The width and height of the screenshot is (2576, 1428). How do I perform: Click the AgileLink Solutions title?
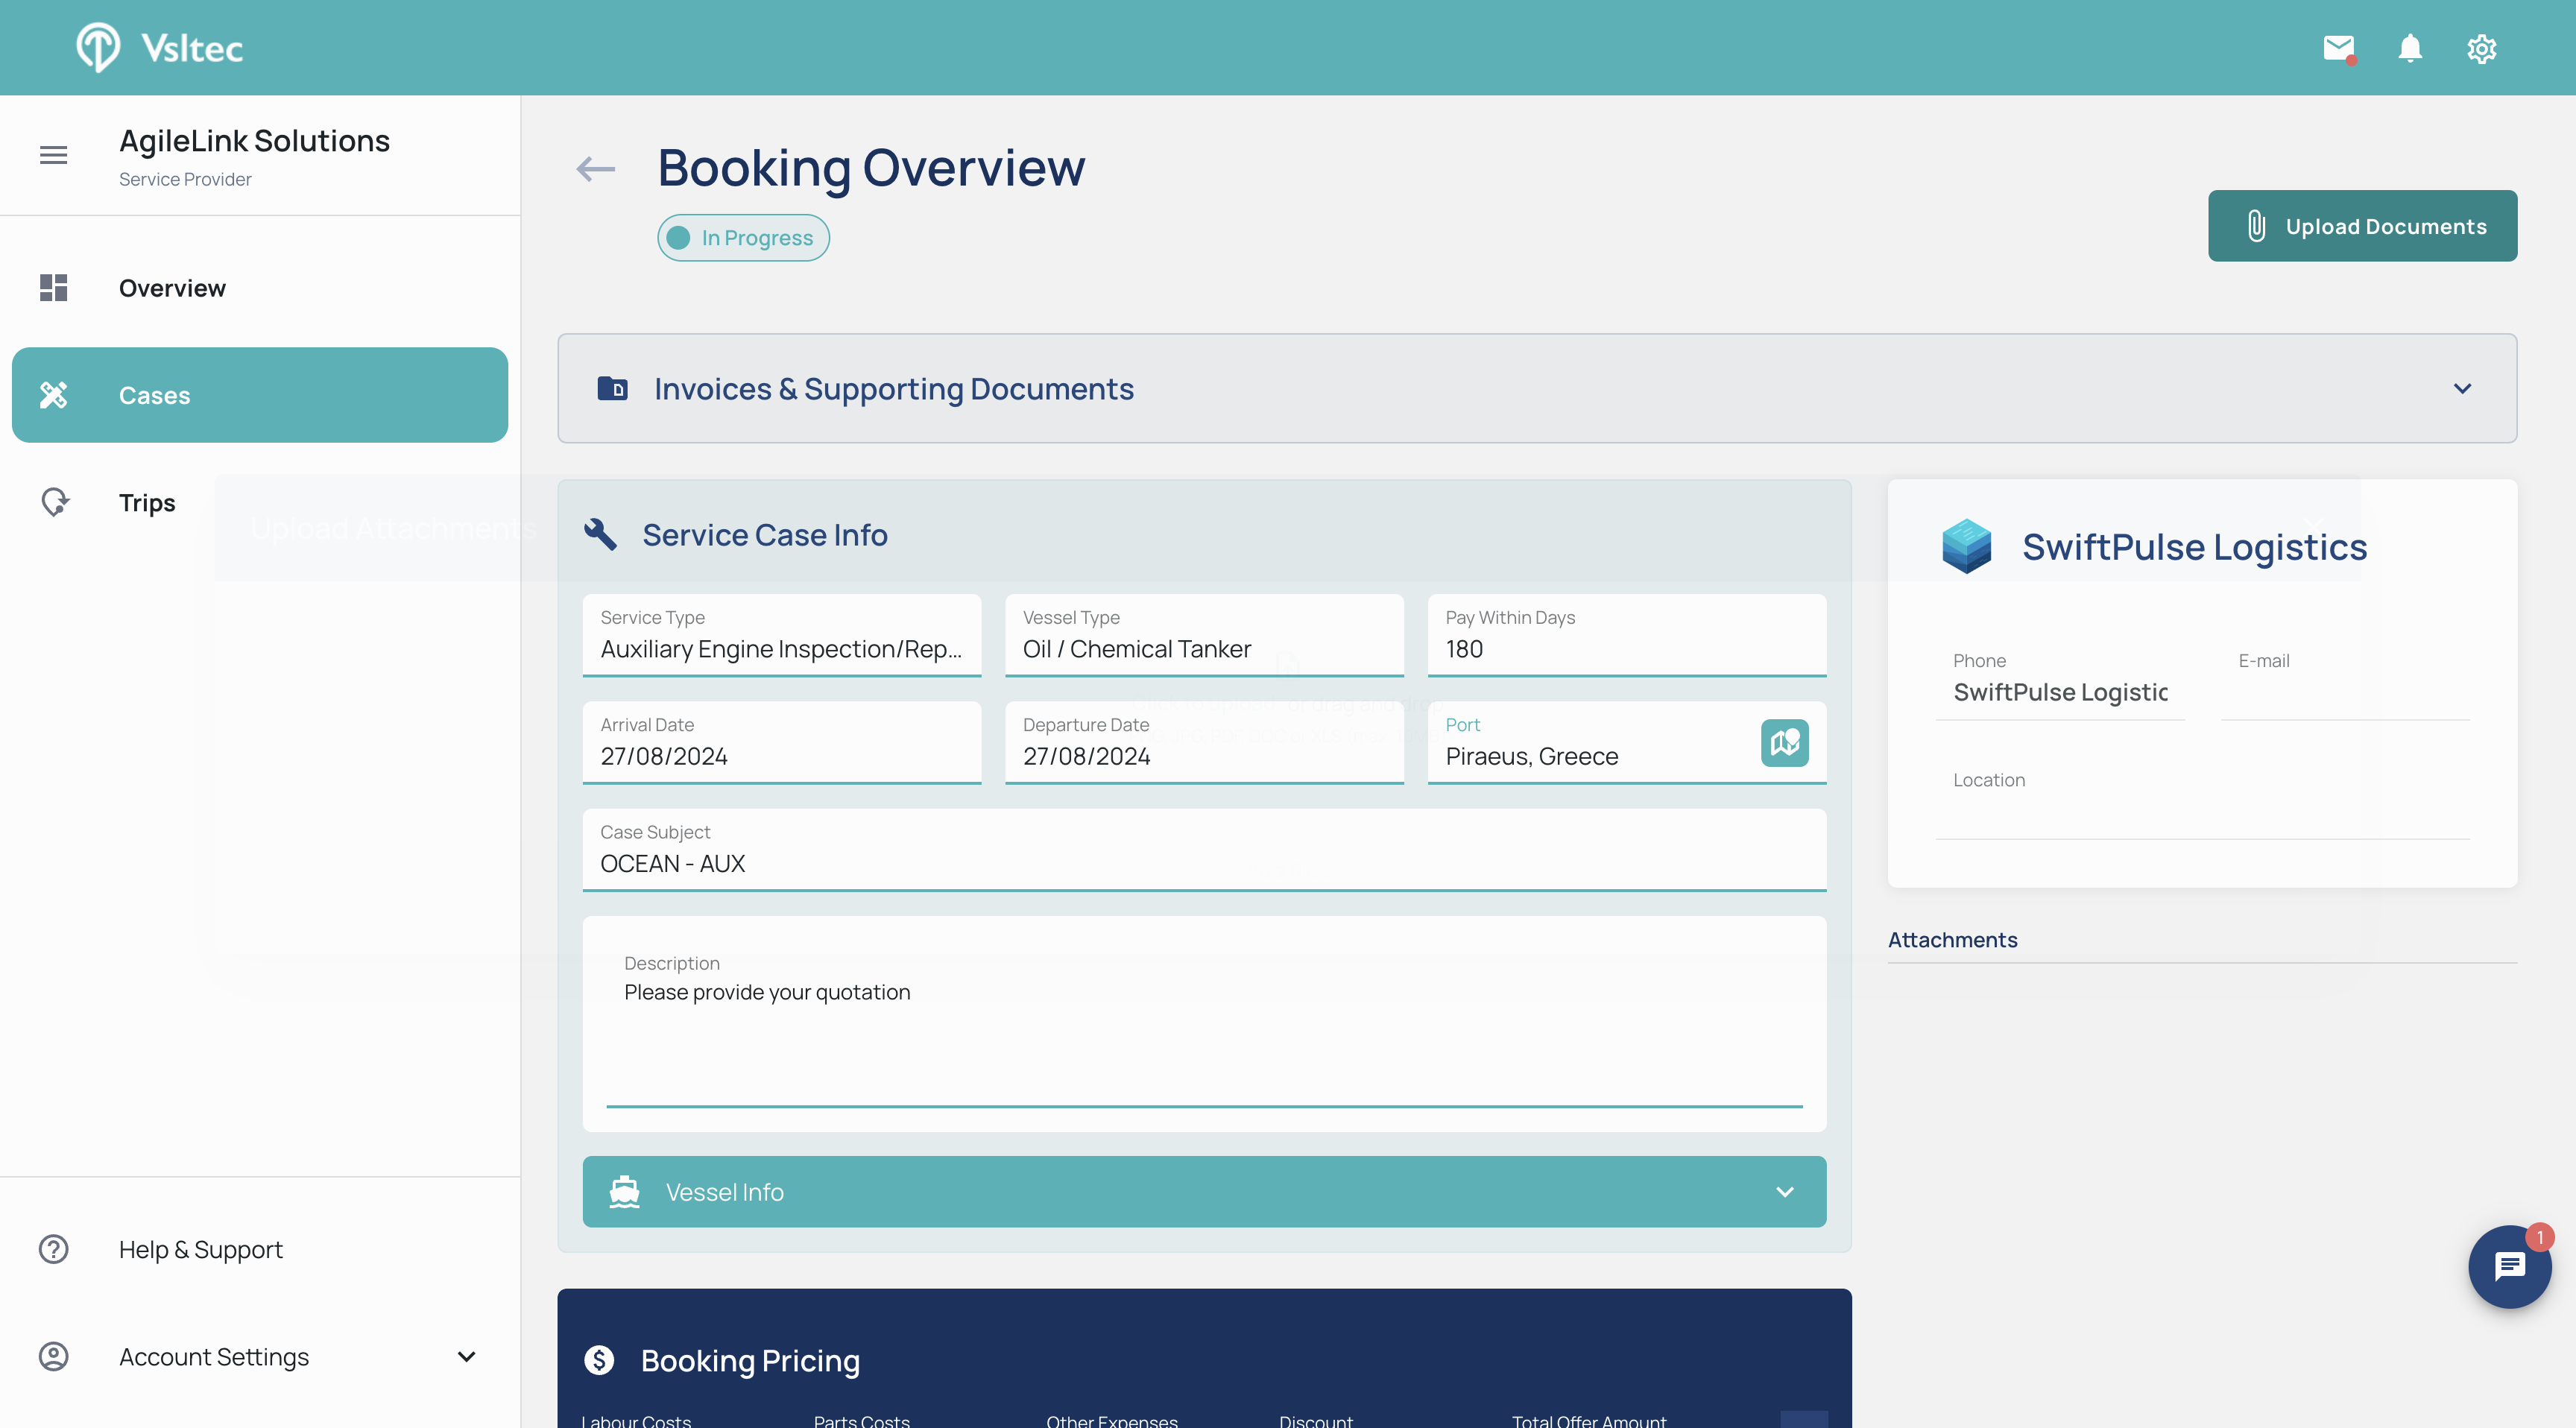pyautogui.click(x=254, y=141)
